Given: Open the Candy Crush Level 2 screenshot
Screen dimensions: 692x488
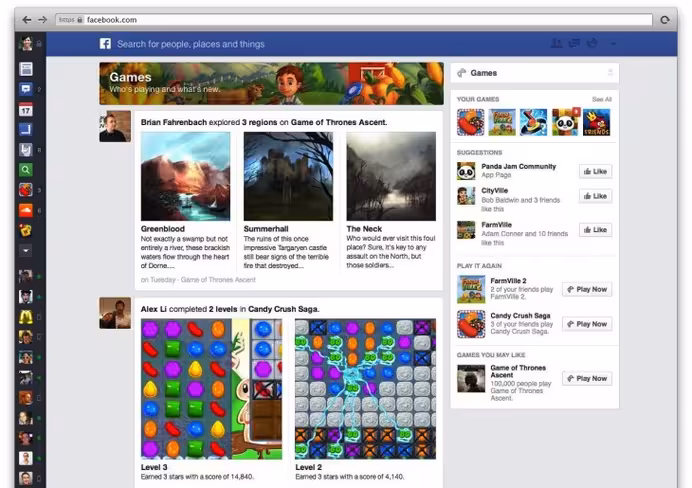Looking at the screenshot, I should pyautogui.click(x=365, y=389).
